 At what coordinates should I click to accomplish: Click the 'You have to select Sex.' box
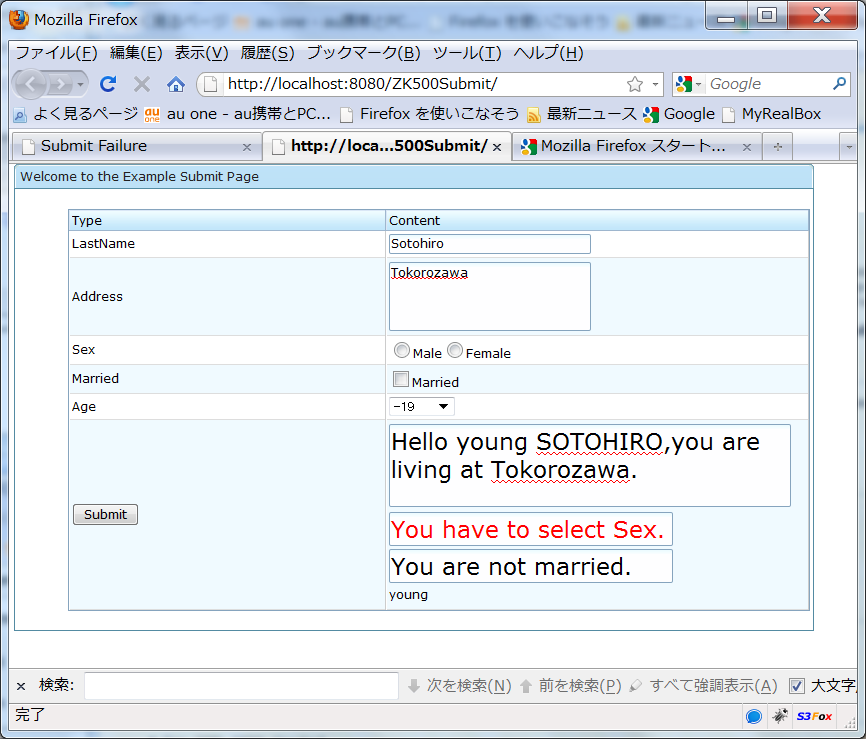point(531,529)
